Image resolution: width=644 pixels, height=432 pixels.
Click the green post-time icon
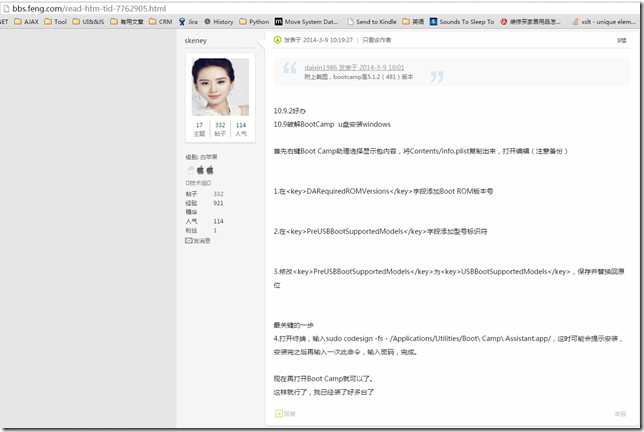tap(277, 40)
